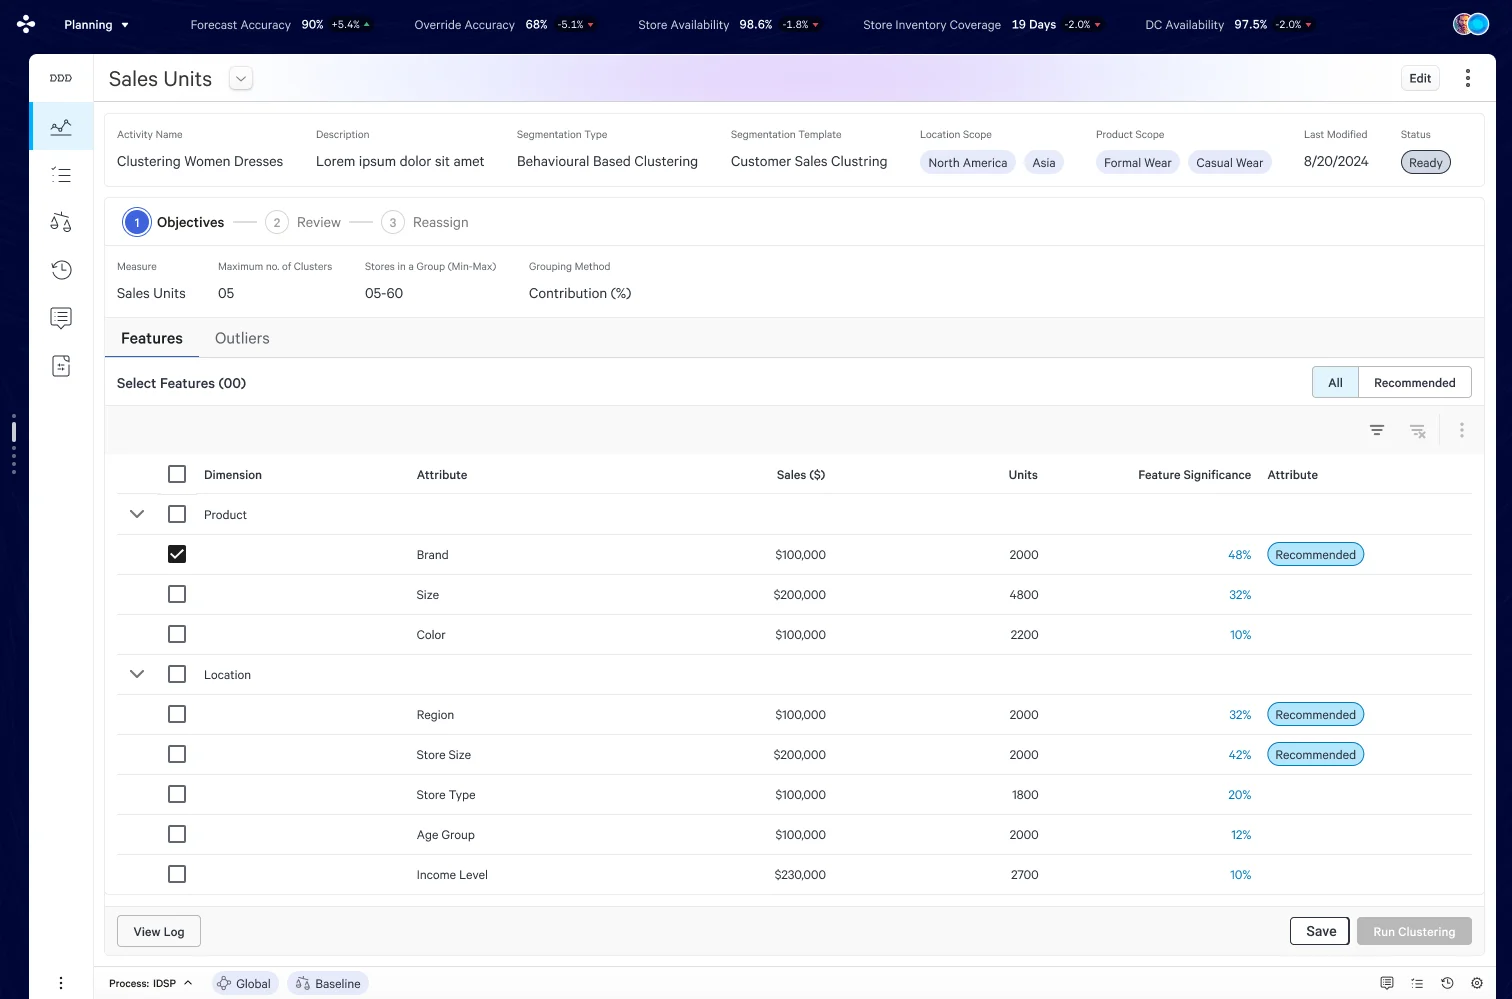Click the Ready status badge
This screenshot has width=1512, height=999.
pyautogui.click(x=1426, y=162)
